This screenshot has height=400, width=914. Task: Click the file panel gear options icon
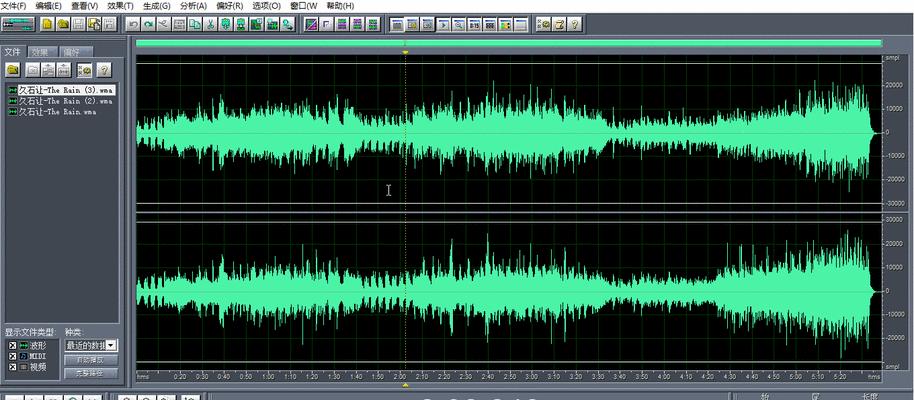(85, 69)
